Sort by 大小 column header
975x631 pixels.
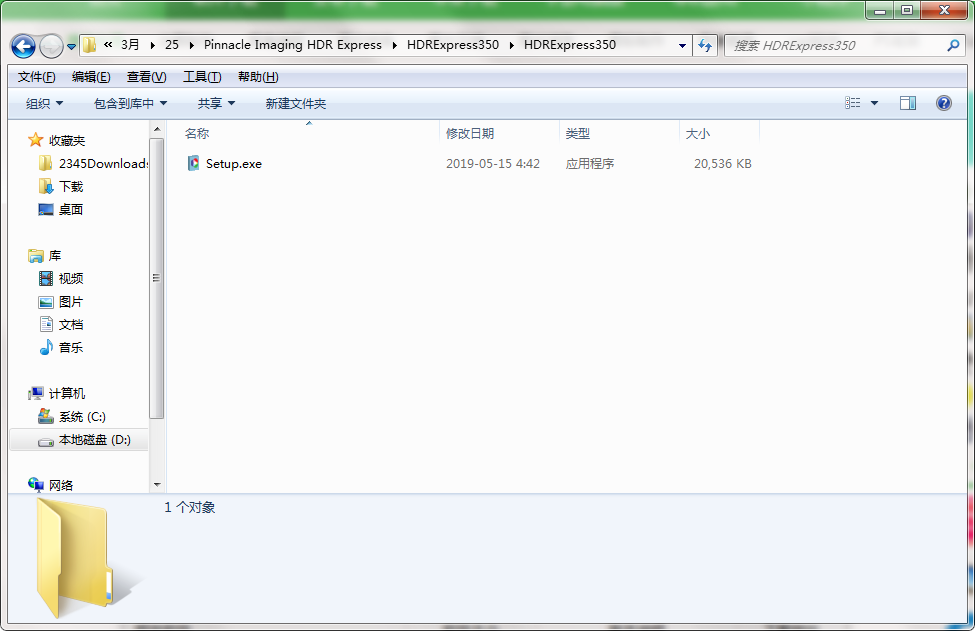[719, 133]
